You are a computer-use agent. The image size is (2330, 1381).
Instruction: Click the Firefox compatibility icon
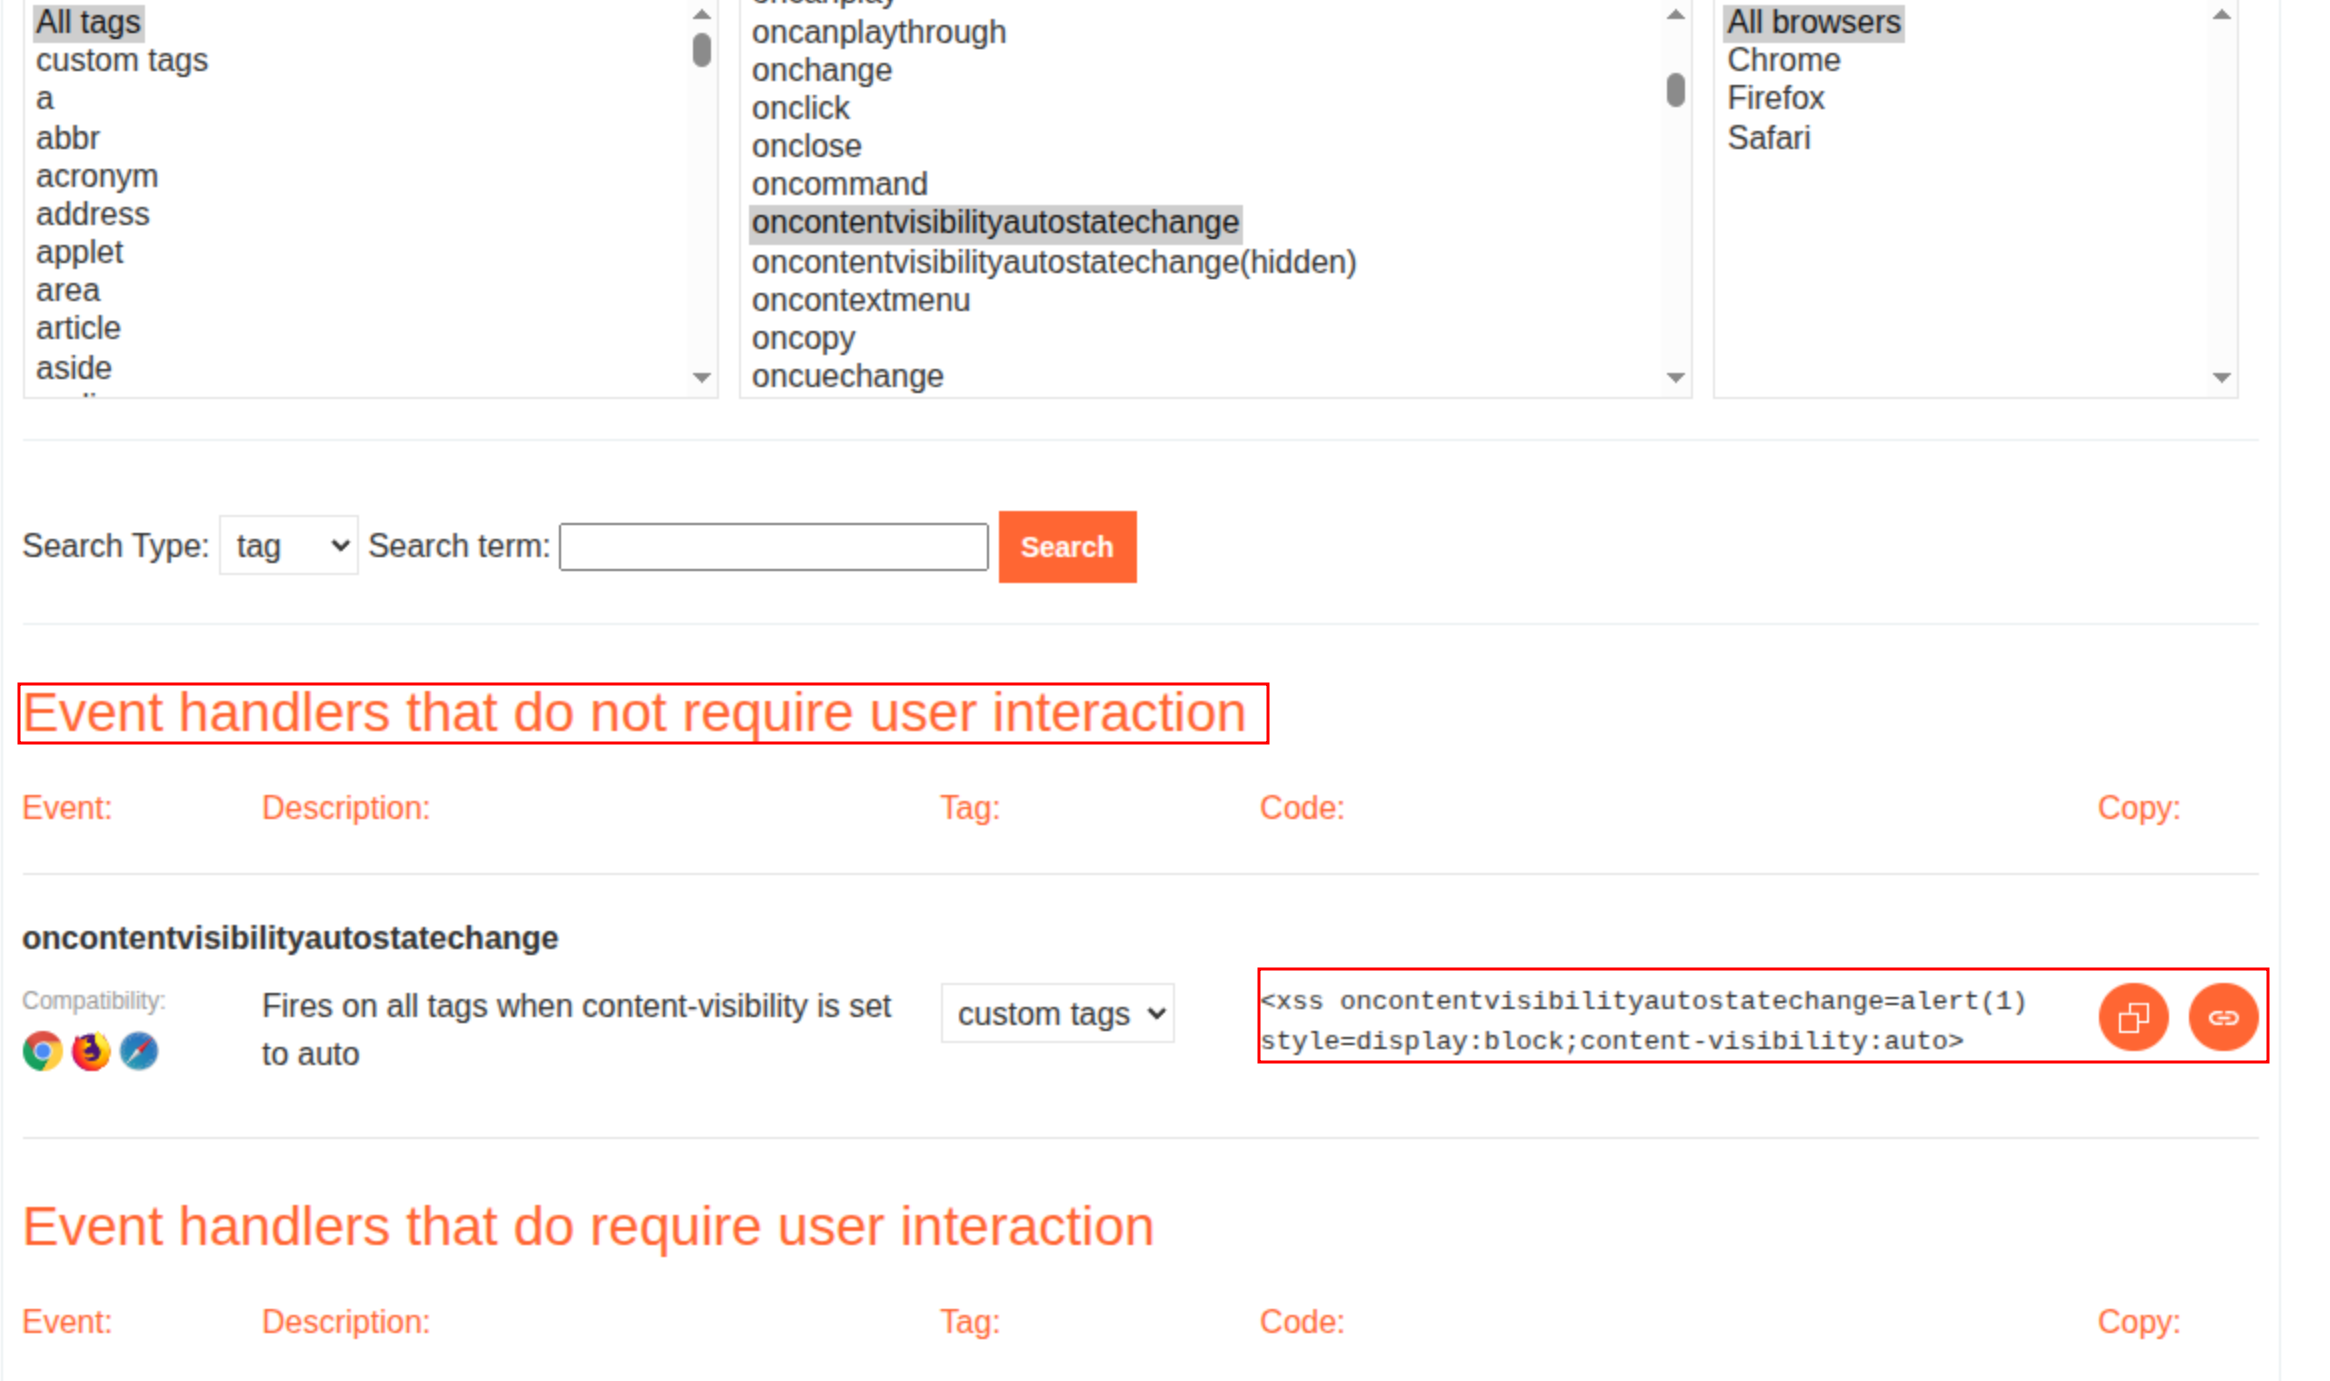pyautogui.click(x=89, y=1049)
